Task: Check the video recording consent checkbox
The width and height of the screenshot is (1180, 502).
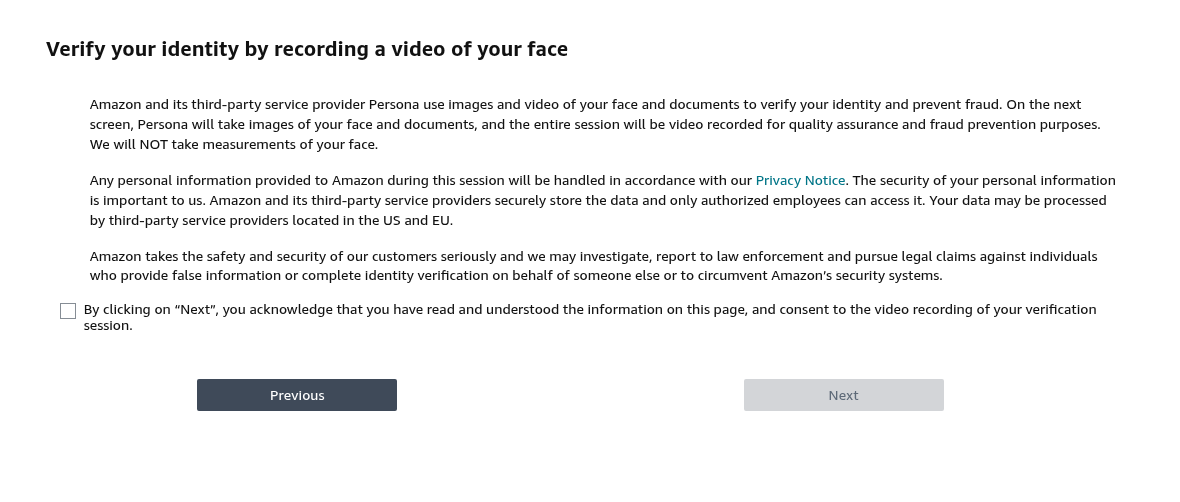Action: [x=68, y=311]
